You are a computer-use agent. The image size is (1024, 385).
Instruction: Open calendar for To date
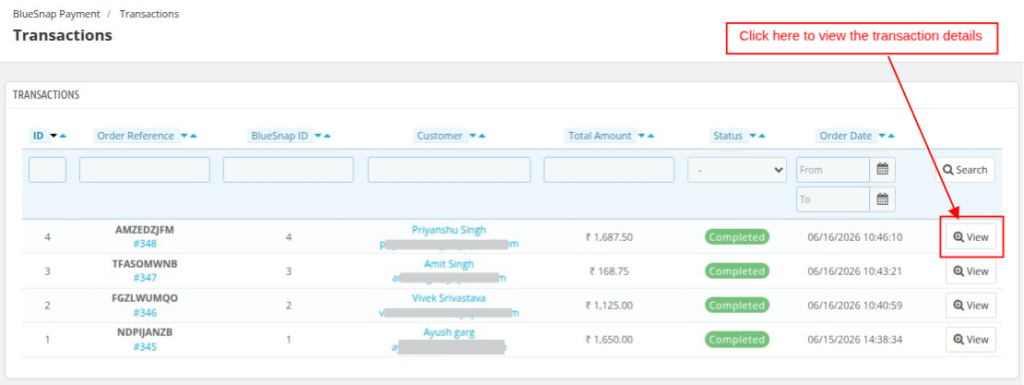pyautogui.click(x=882, y=199)
